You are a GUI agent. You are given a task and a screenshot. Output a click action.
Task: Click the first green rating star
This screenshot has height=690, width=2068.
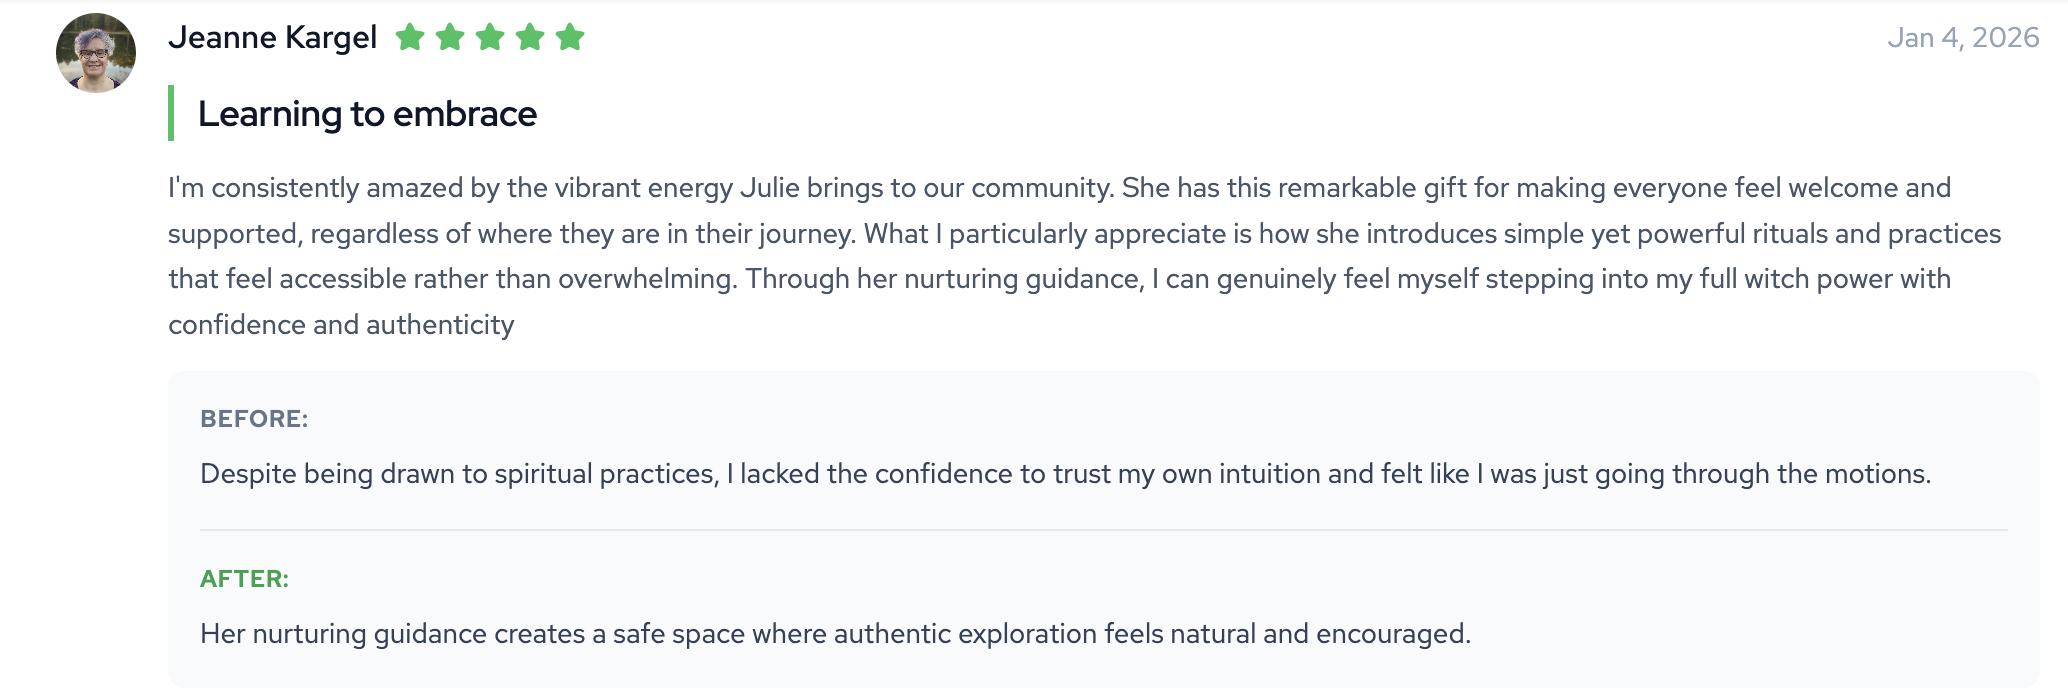pyautogui.click(x=410, y=38)
